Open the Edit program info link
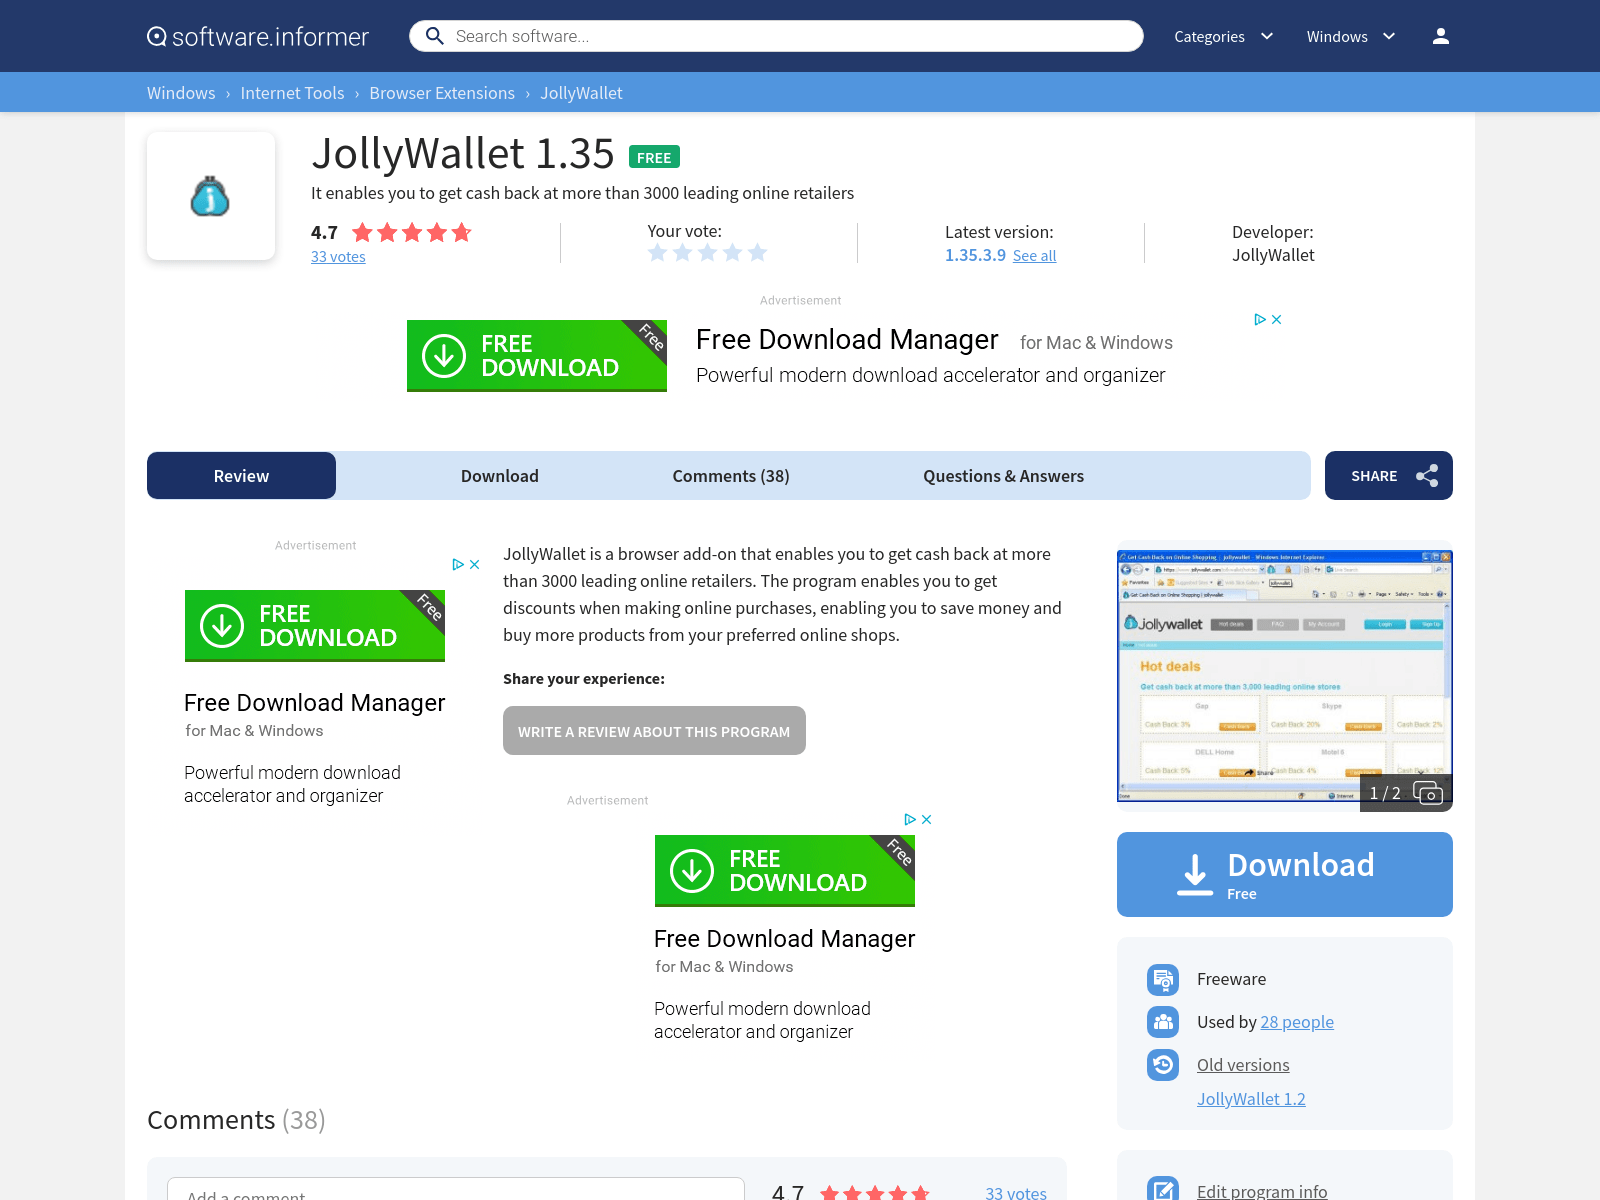Screen dimensions: 1600x1200 pos(1262,1191)
